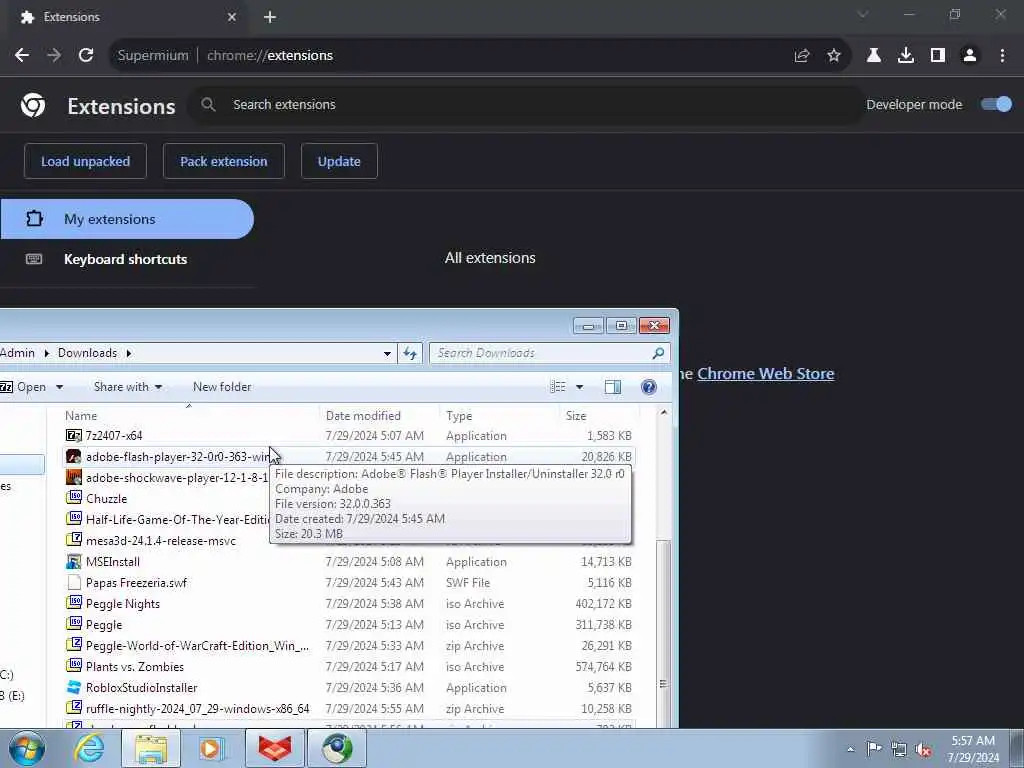Share this page icon in address bar

click(x=802, y=56)
